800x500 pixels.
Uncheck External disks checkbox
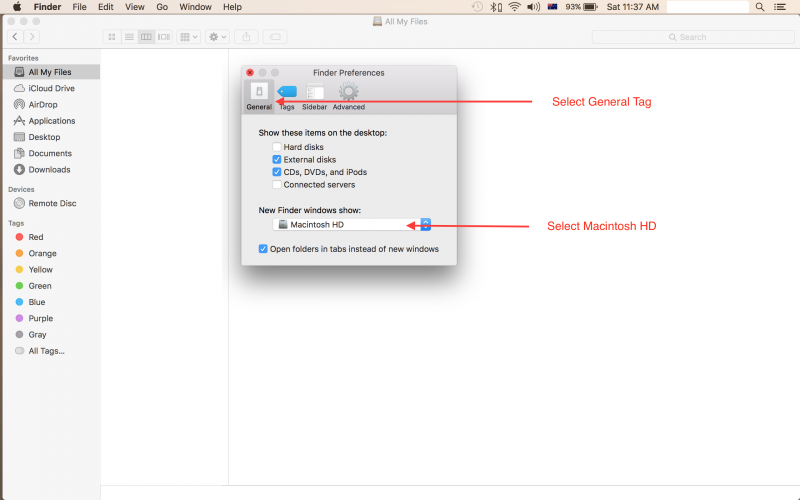click(277, 160)
